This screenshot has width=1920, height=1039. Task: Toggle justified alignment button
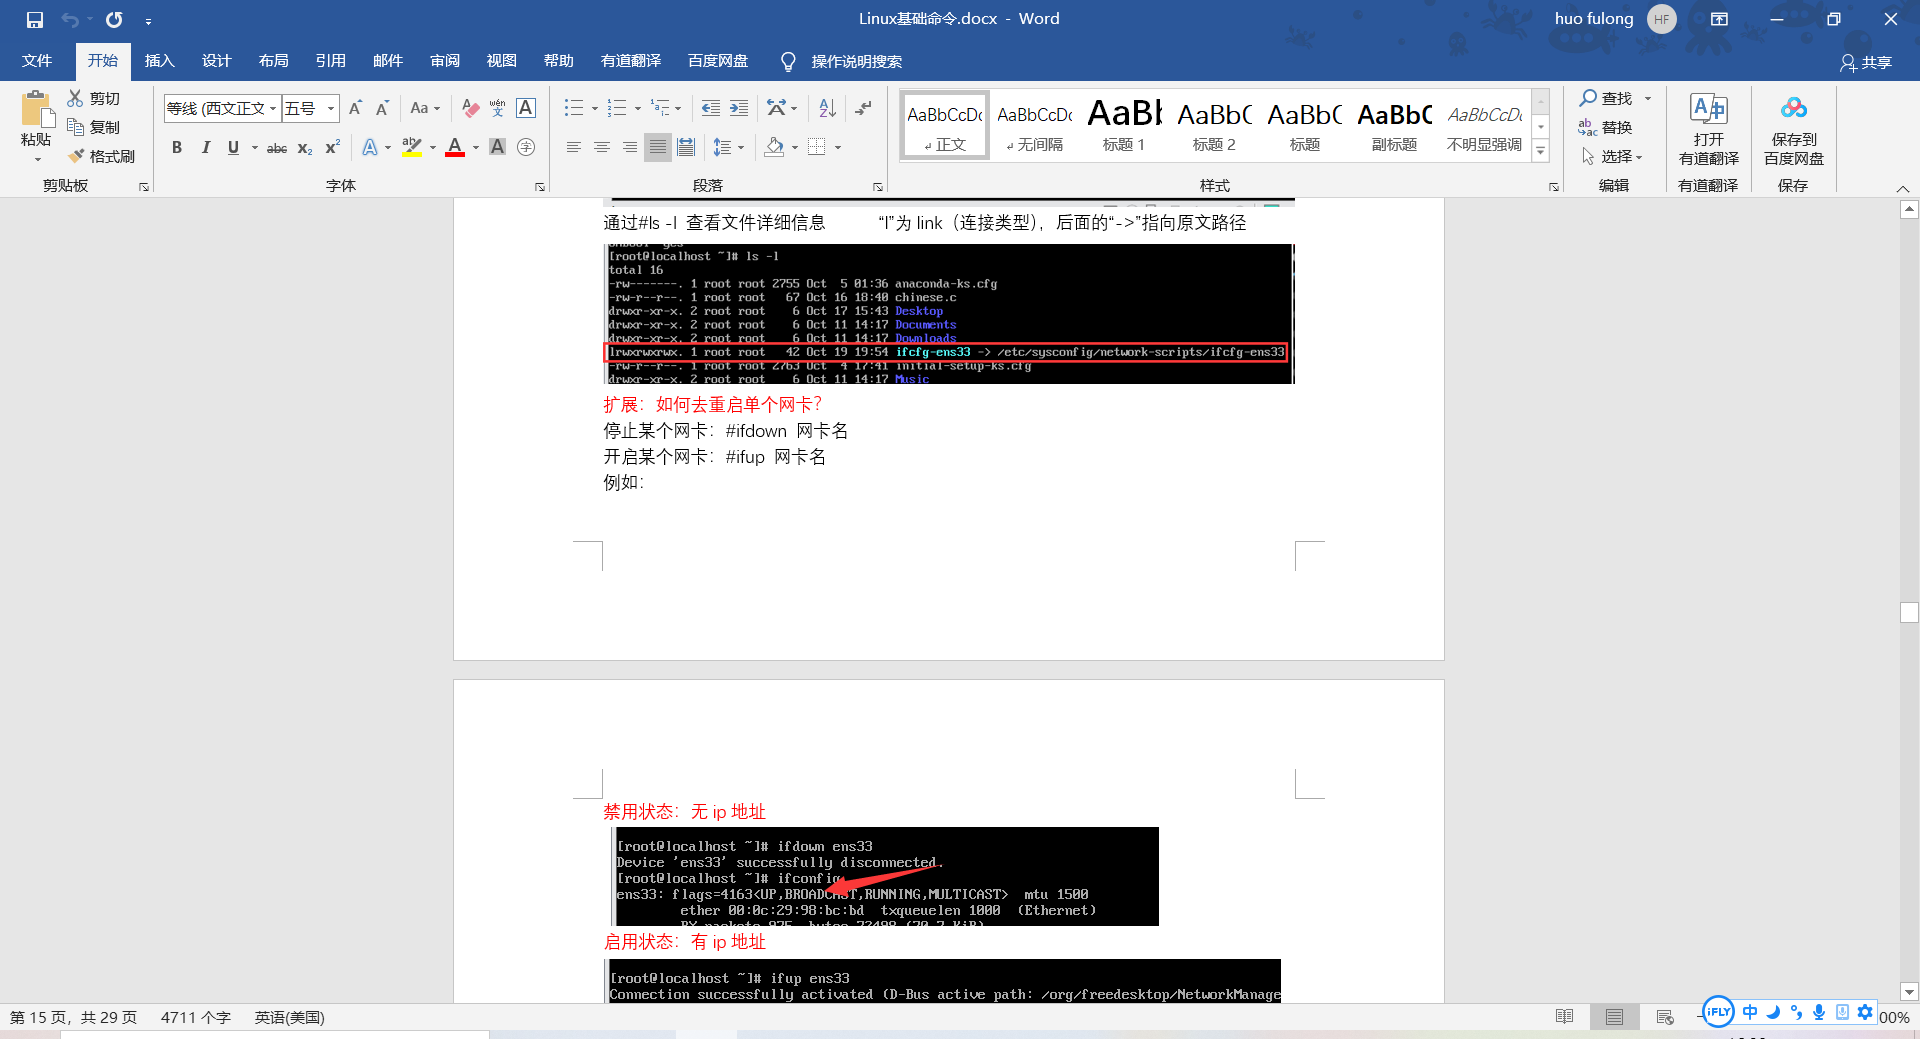[658, 148]
